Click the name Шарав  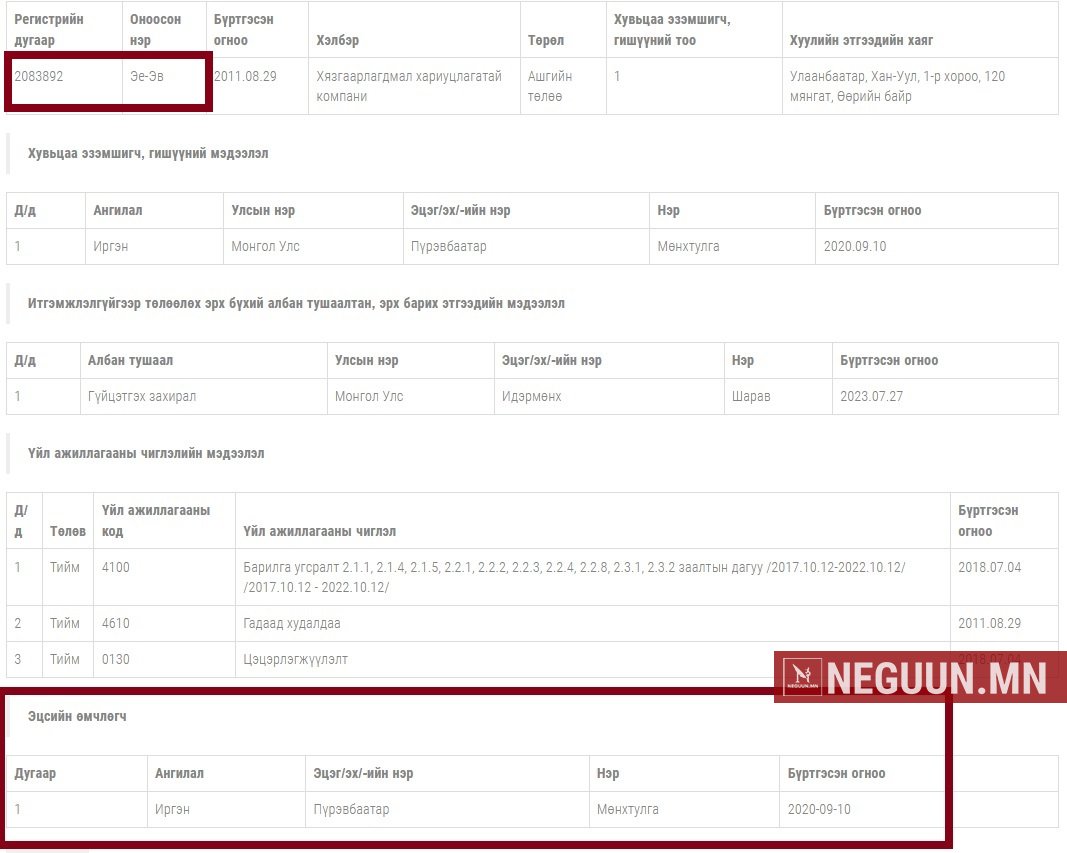pos(751,396)
